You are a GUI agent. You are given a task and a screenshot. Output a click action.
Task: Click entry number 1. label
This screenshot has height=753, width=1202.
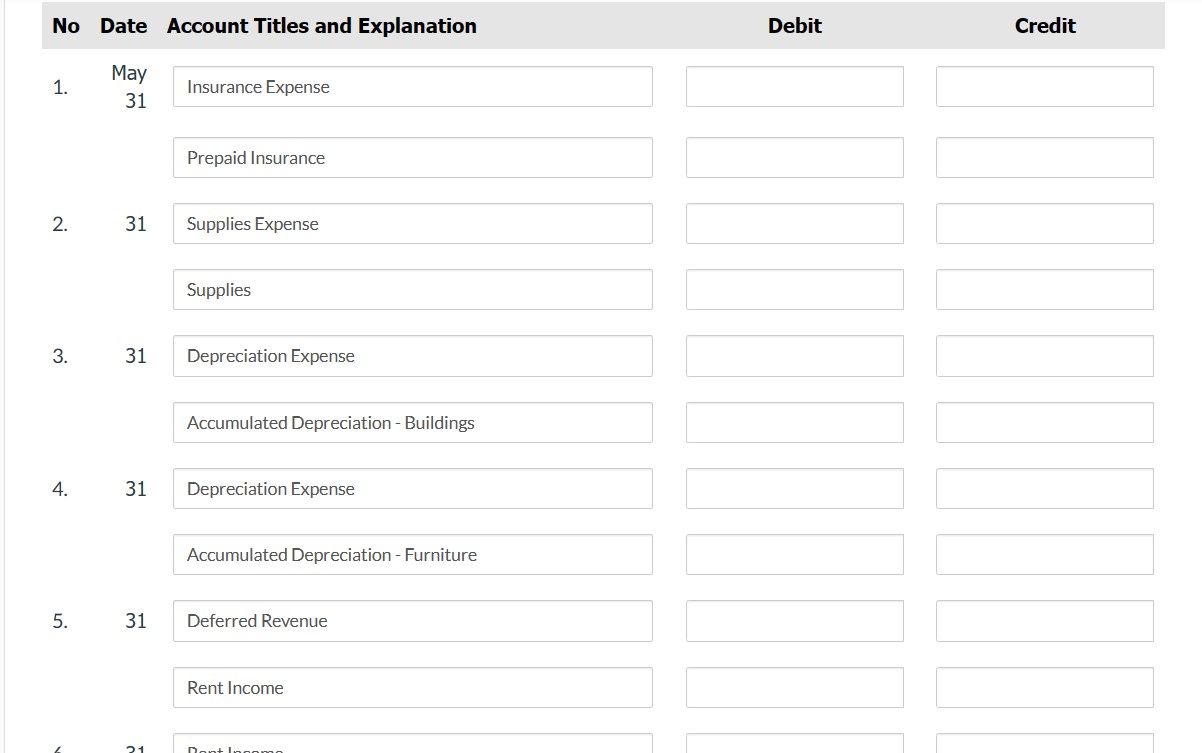click(60, 87)
